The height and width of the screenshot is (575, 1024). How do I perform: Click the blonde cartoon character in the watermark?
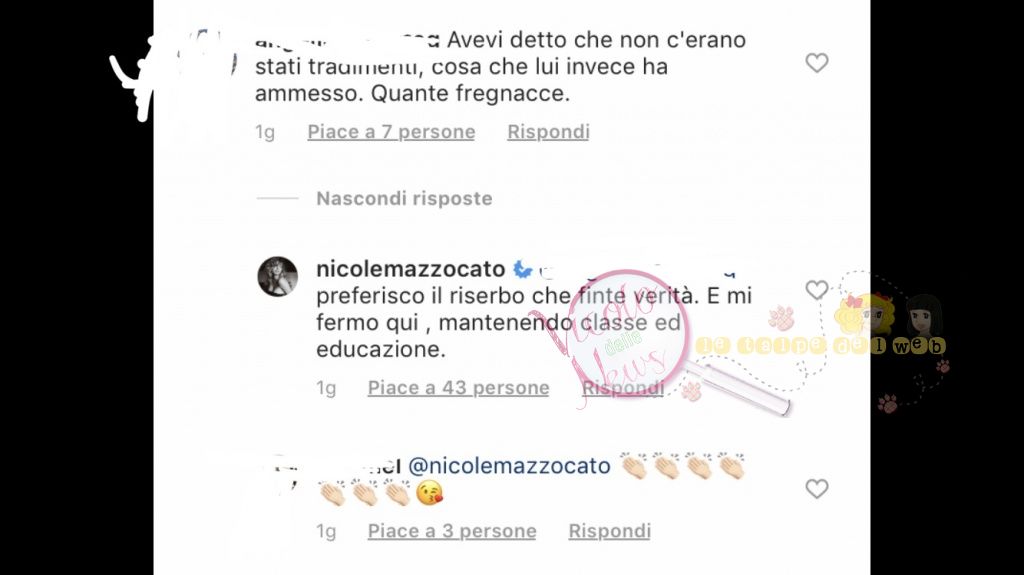pos(863,314)
